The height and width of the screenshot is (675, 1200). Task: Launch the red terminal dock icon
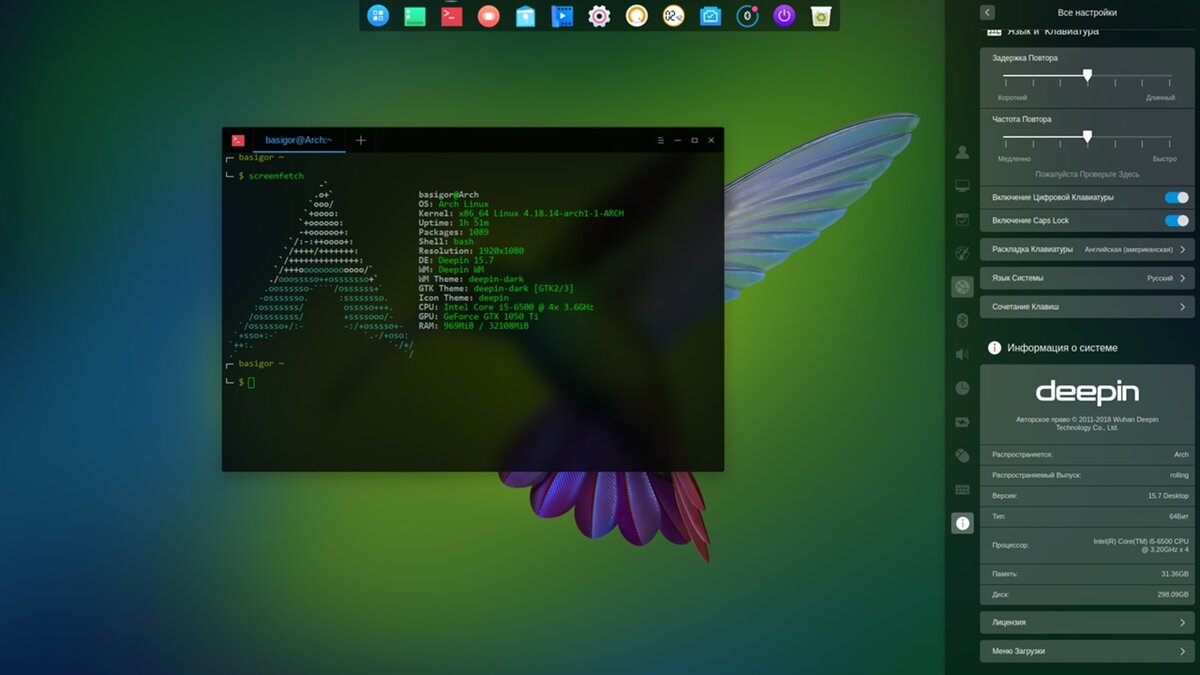point(452,15)
